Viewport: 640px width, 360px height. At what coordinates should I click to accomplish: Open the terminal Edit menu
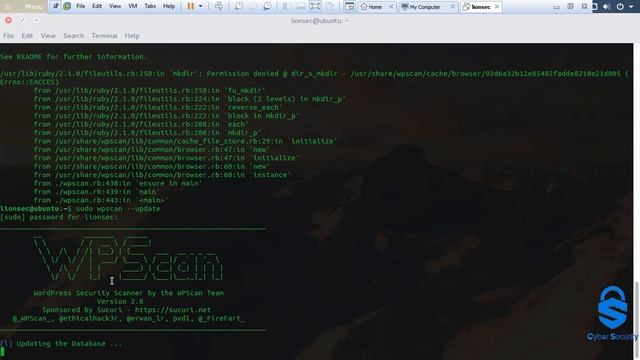[x=27, y=36]
